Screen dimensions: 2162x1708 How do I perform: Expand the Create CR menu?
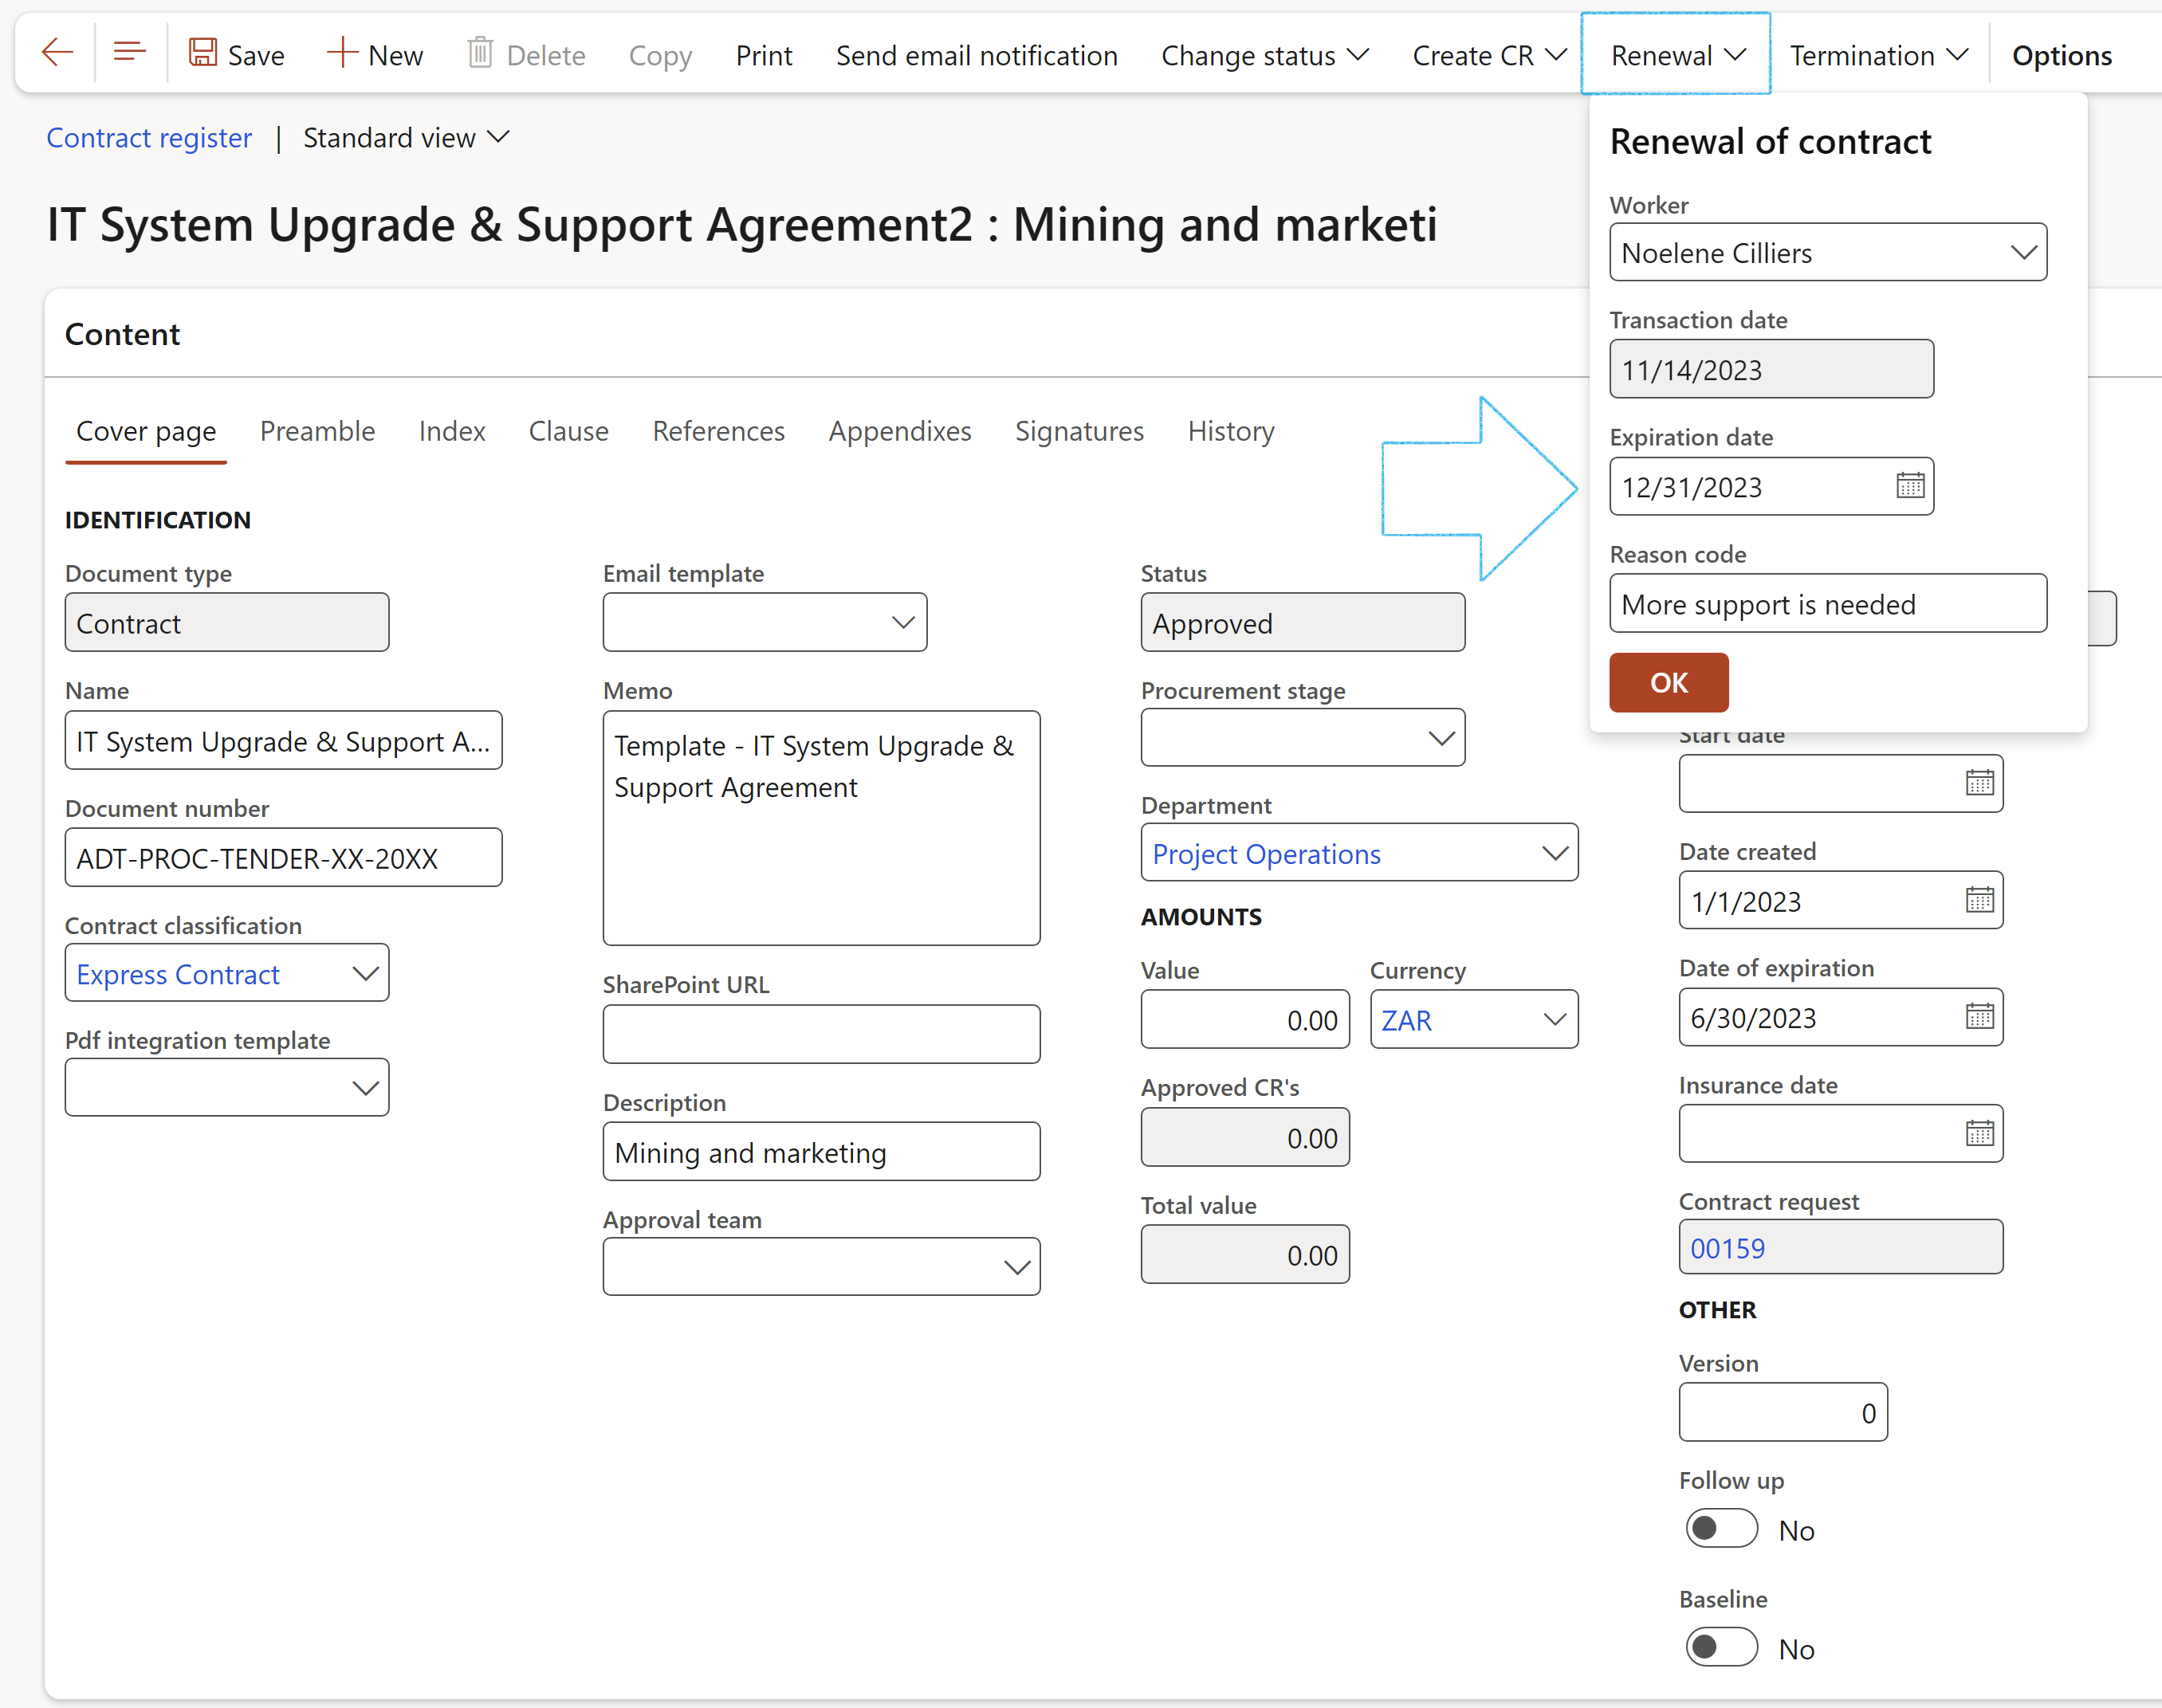tap(1488, 55)
